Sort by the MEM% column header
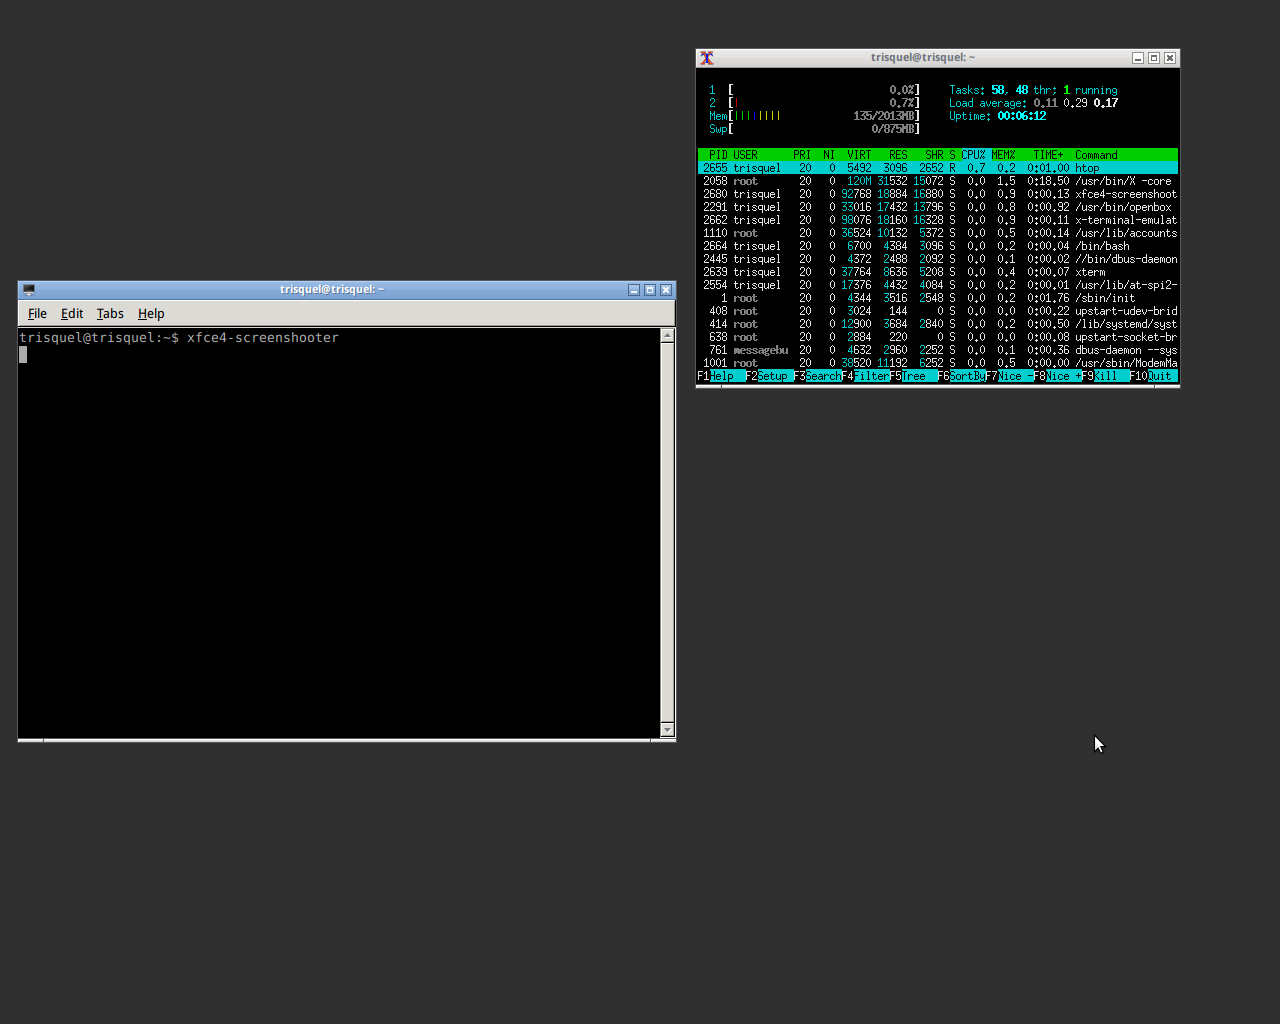 tap(1003, 155)
